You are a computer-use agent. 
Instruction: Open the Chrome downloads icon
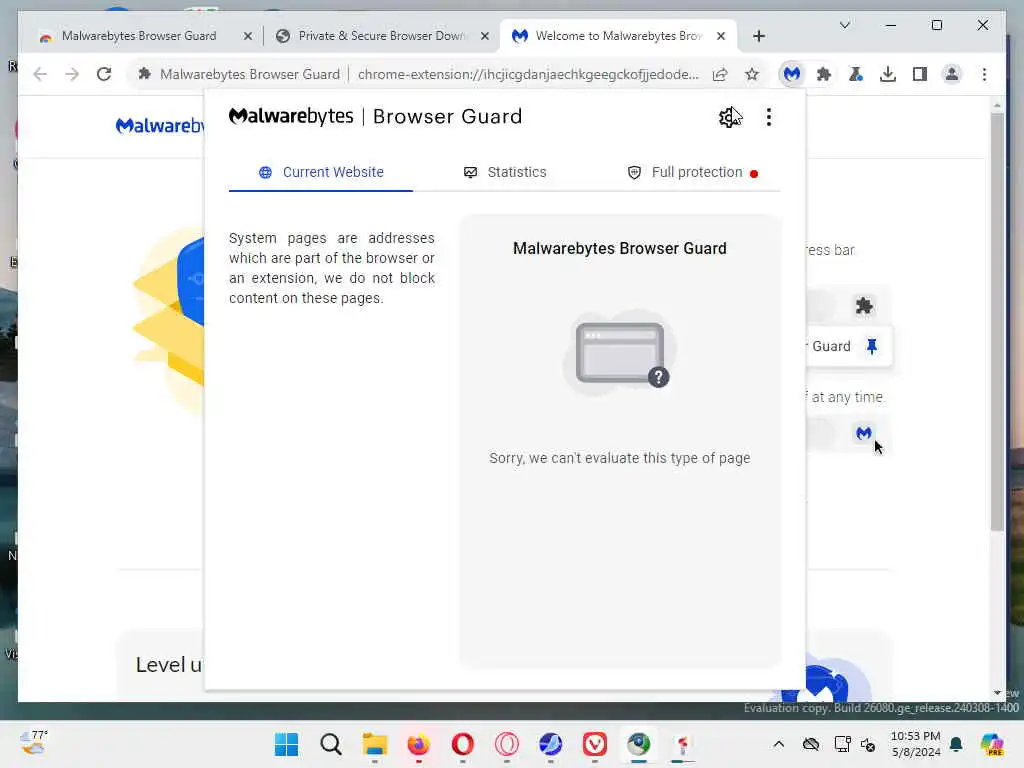click(x=888, y=74)
